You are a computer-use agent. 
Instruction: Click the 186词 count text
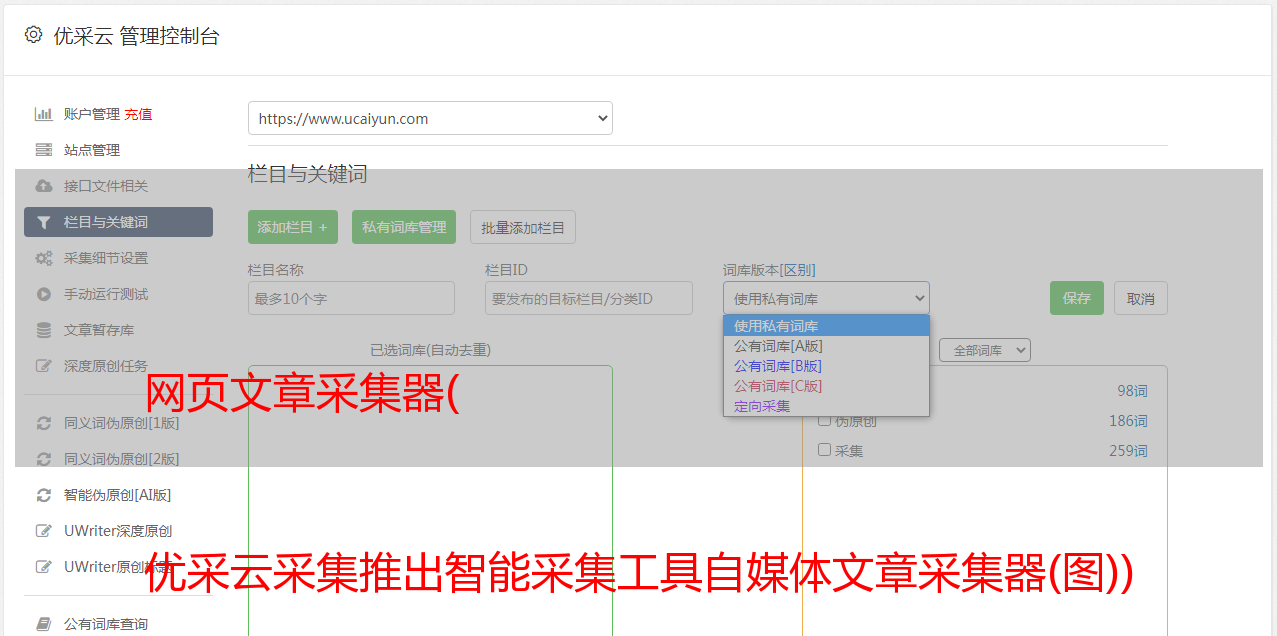[1128, 421]
